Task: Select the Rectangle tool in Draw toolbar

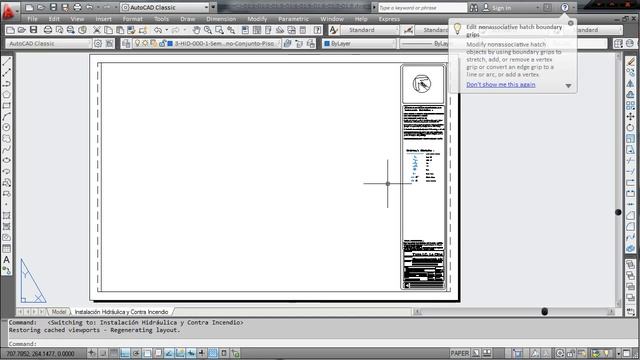Action: [7, 106]
